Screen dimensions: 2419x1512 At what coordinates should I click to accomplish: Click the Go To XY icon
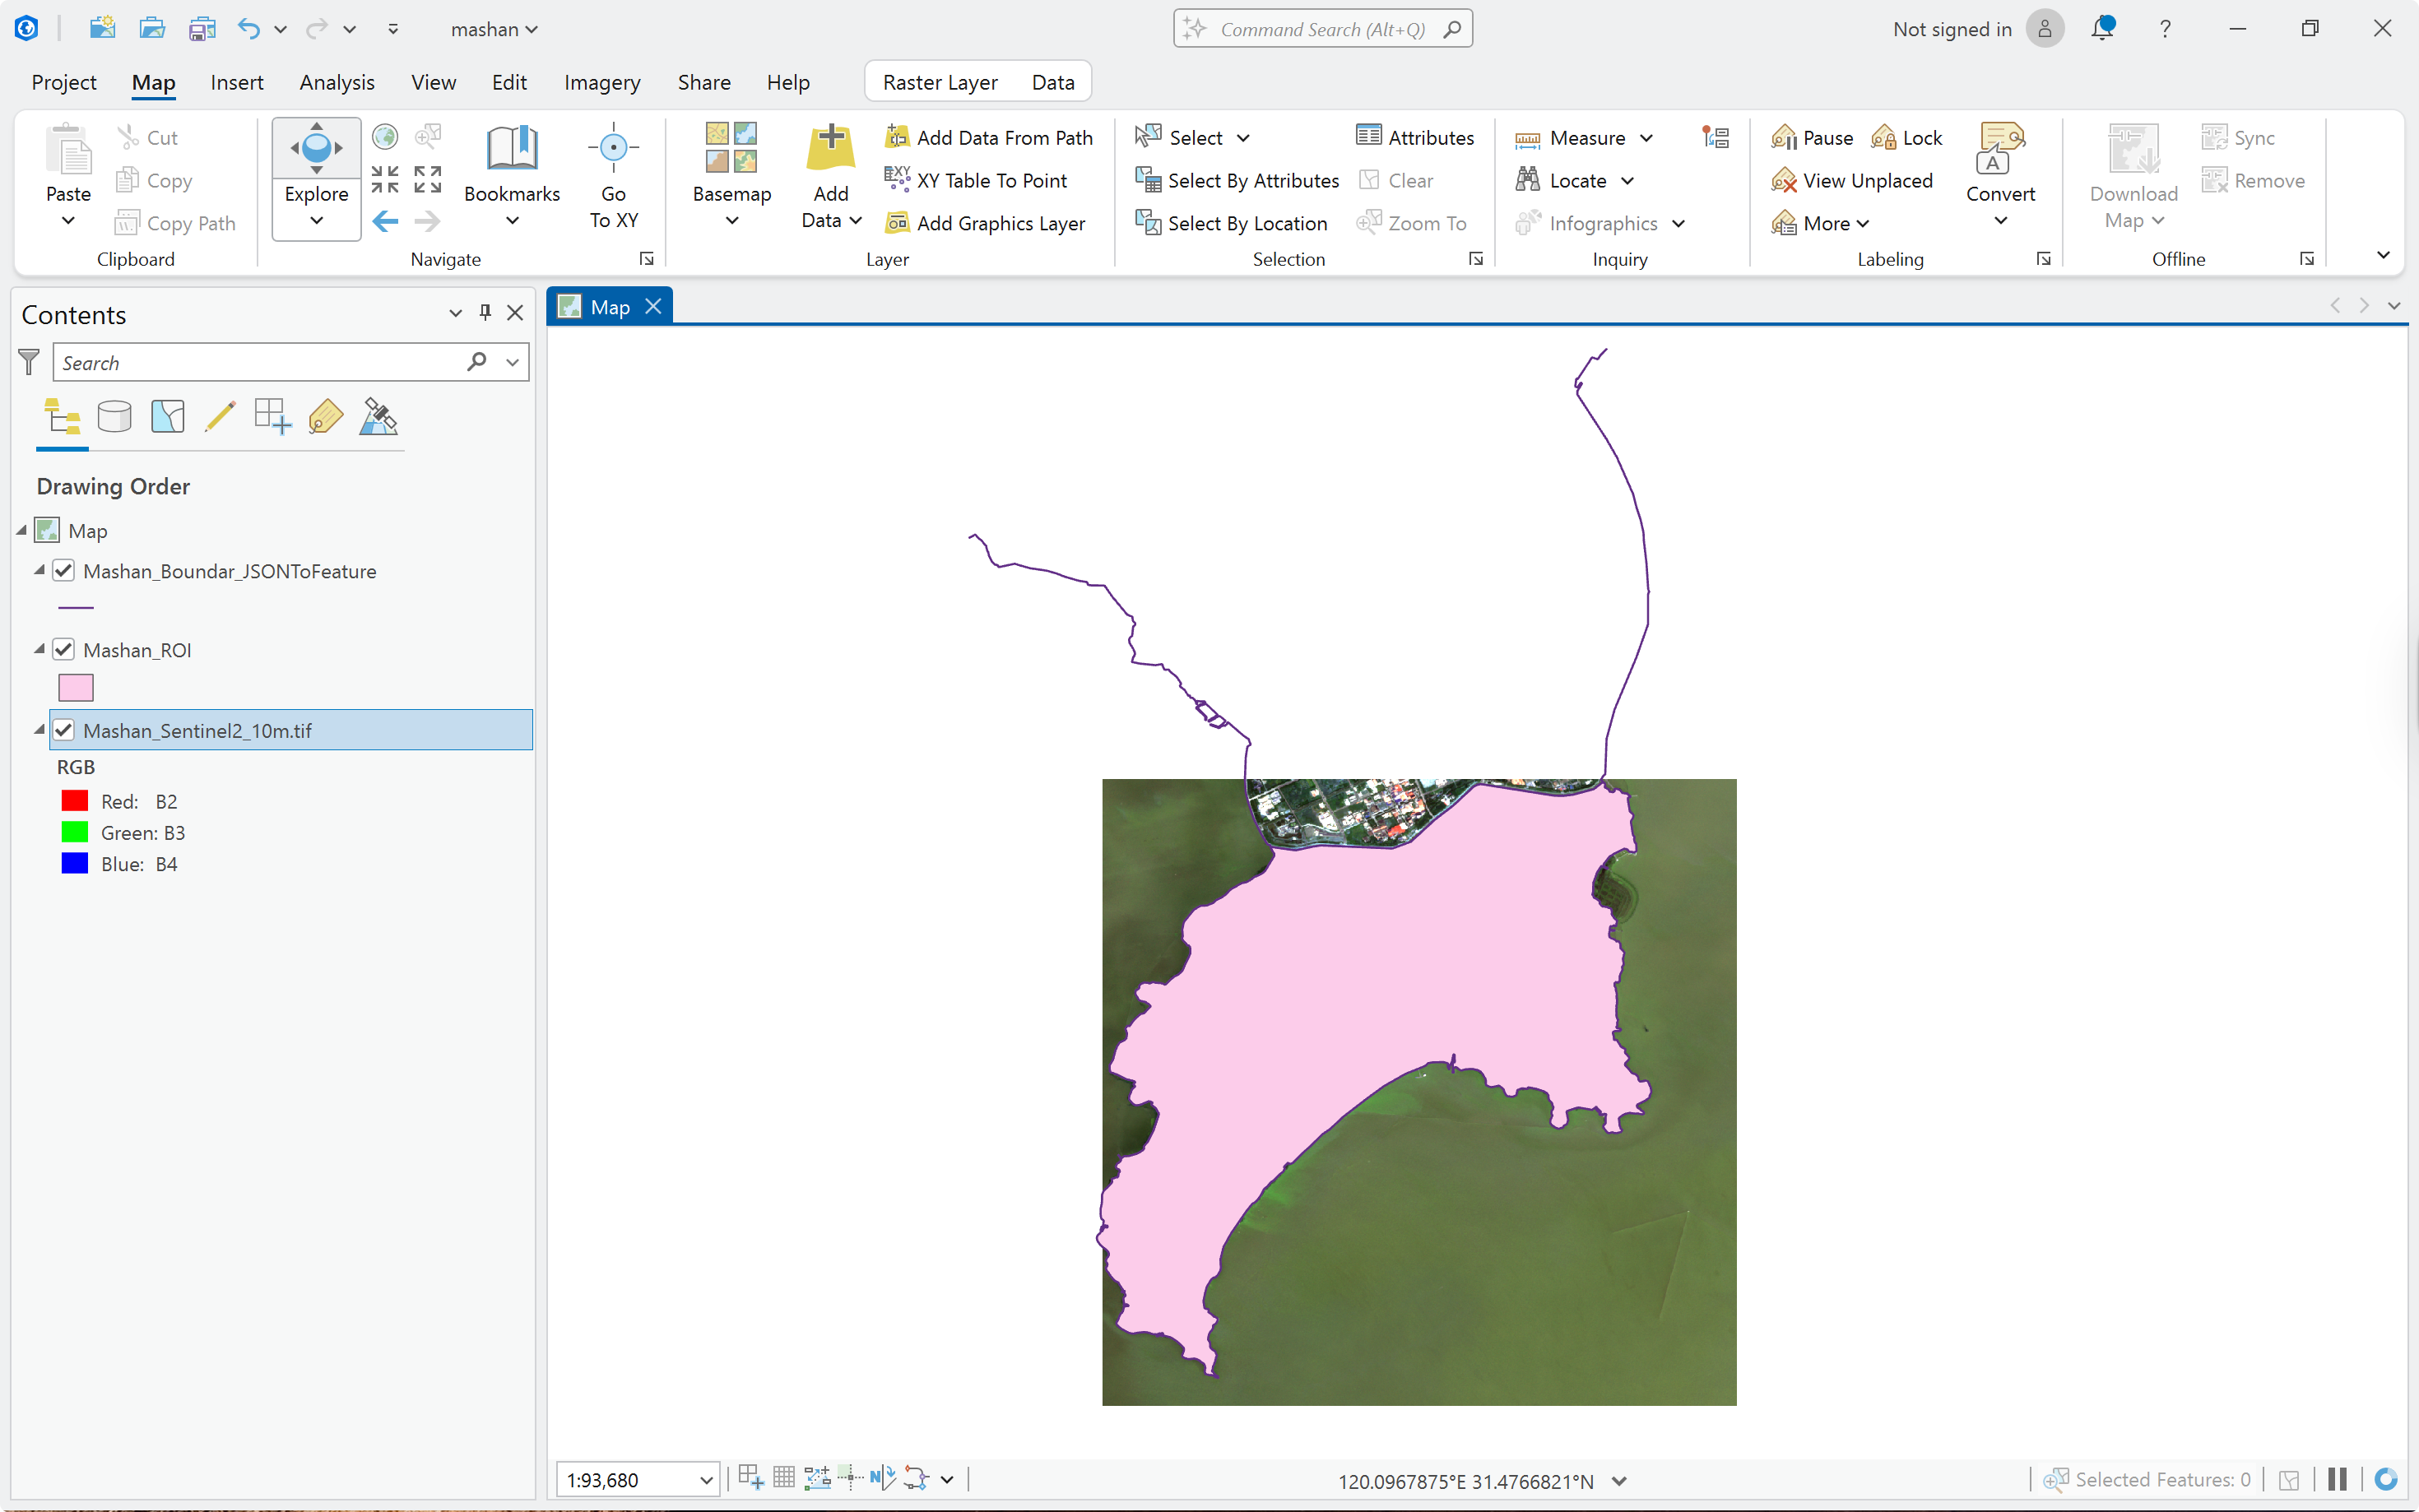(x=613, y=148)
